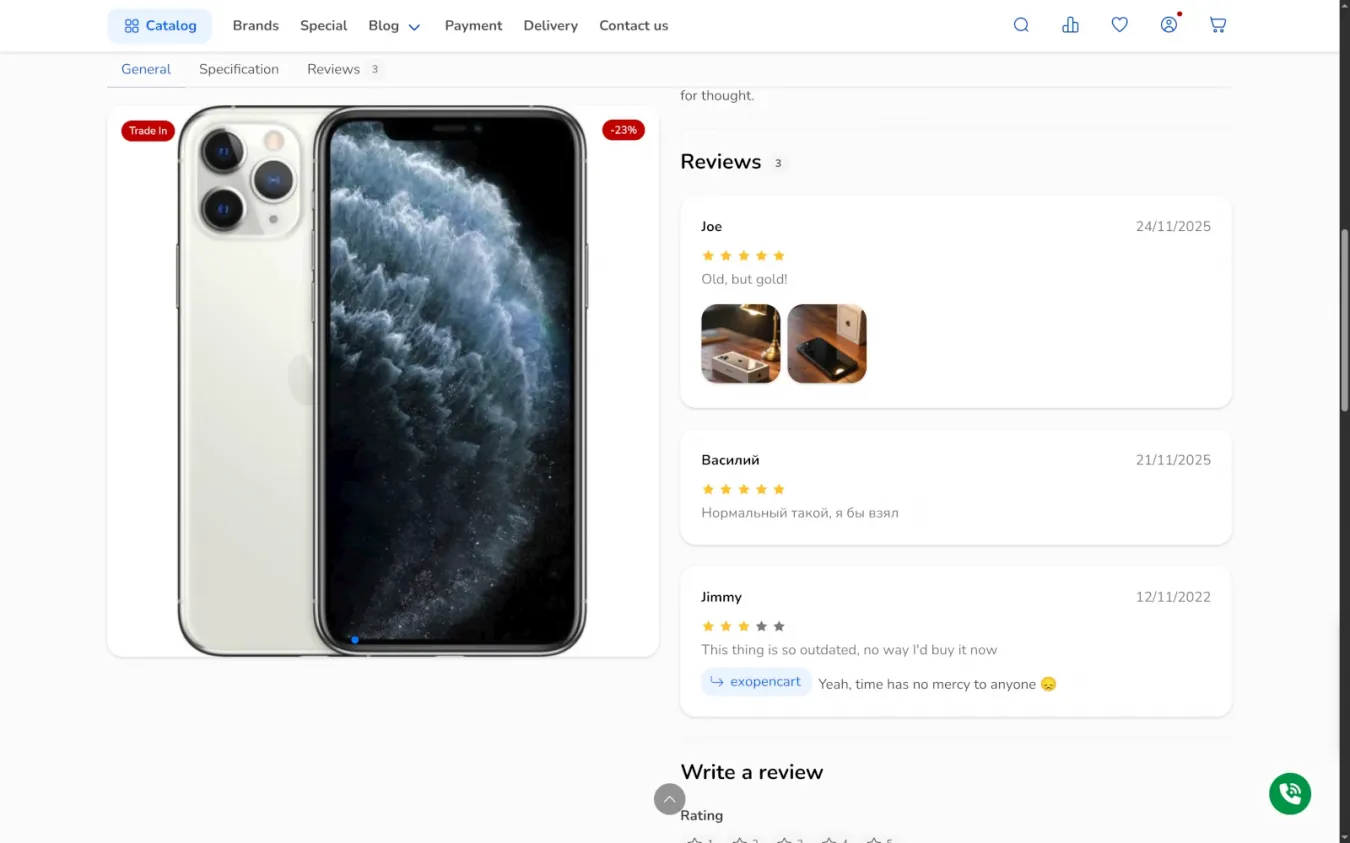Viewport: 1350px width, 843px height.
Task: Click the green phone callback button
Action: point(1290,794)
